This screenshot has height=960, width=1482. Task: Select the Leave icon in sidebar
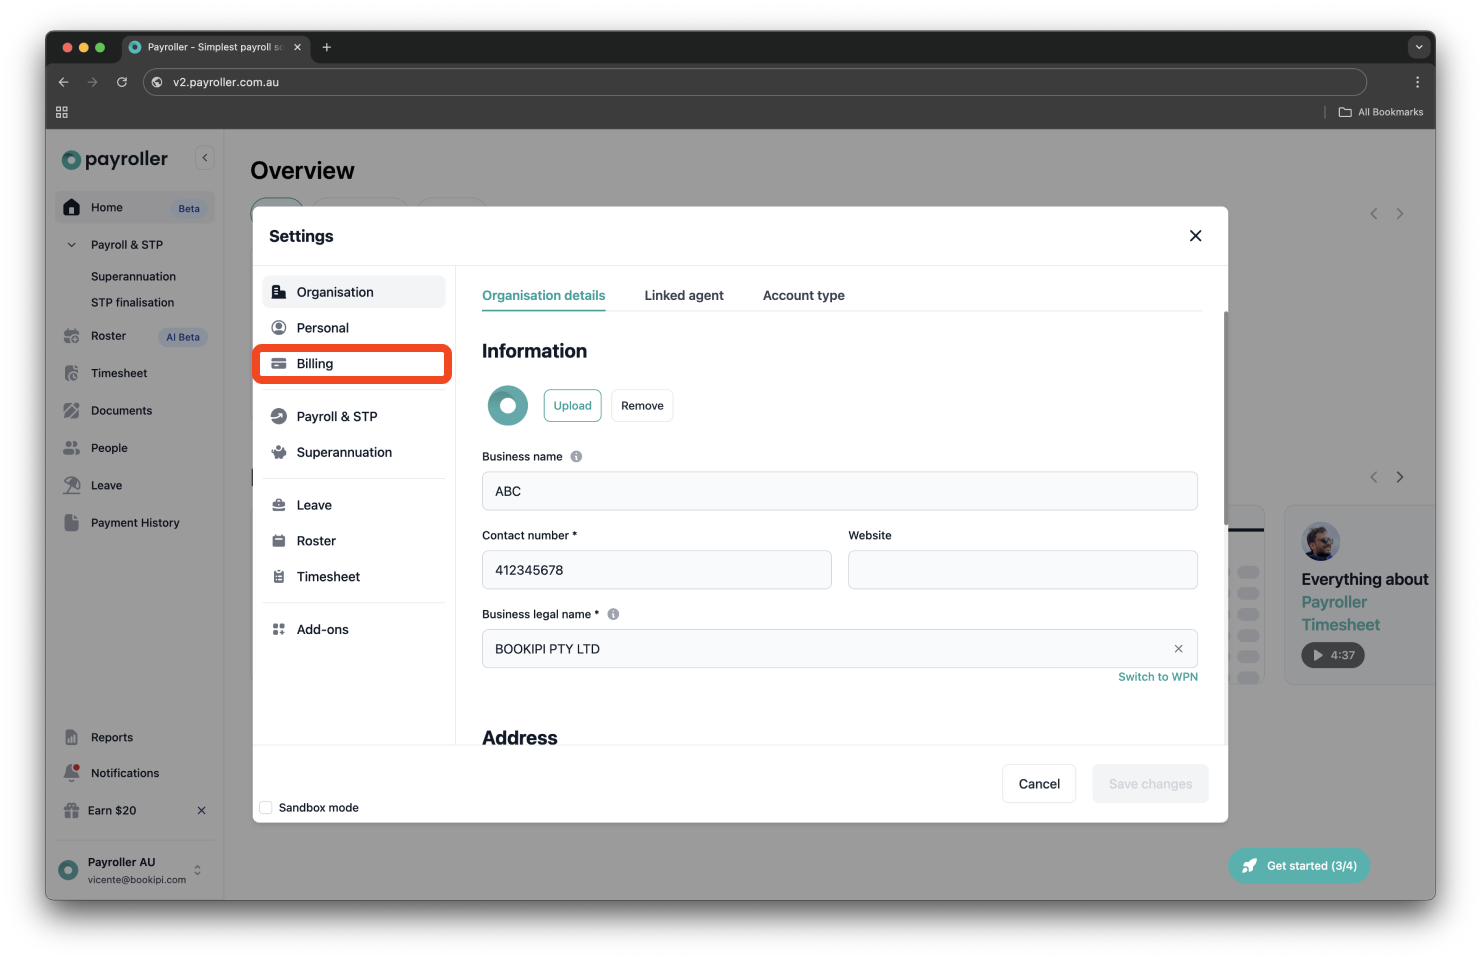click(71, 485)
